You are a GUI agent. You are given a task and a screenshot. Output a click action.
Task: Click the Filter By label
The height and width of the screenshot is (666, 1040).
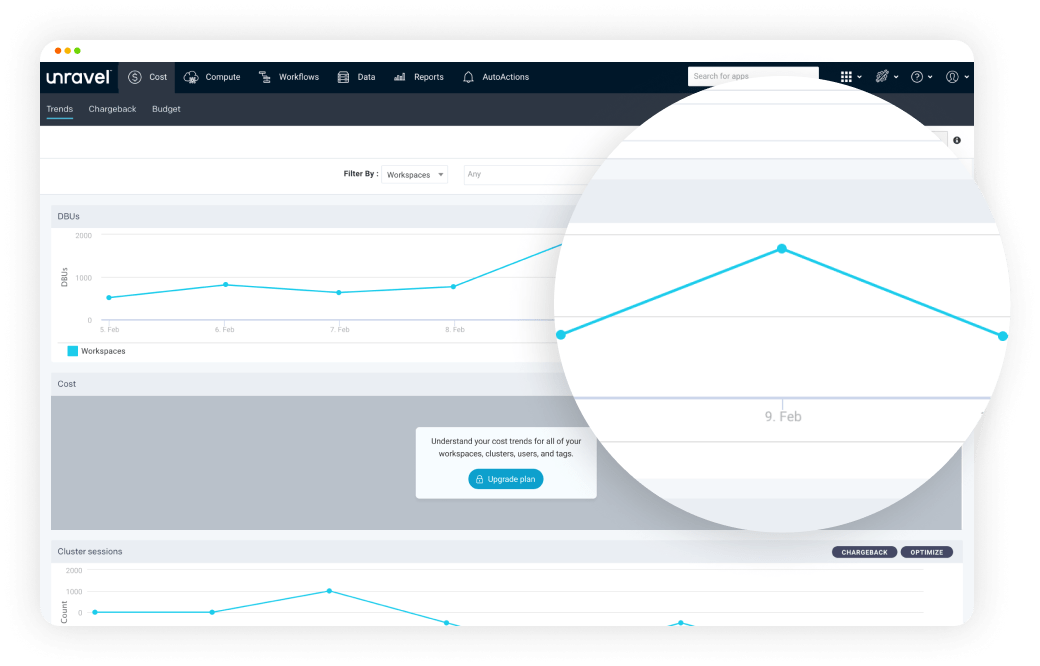coord(361,174)
